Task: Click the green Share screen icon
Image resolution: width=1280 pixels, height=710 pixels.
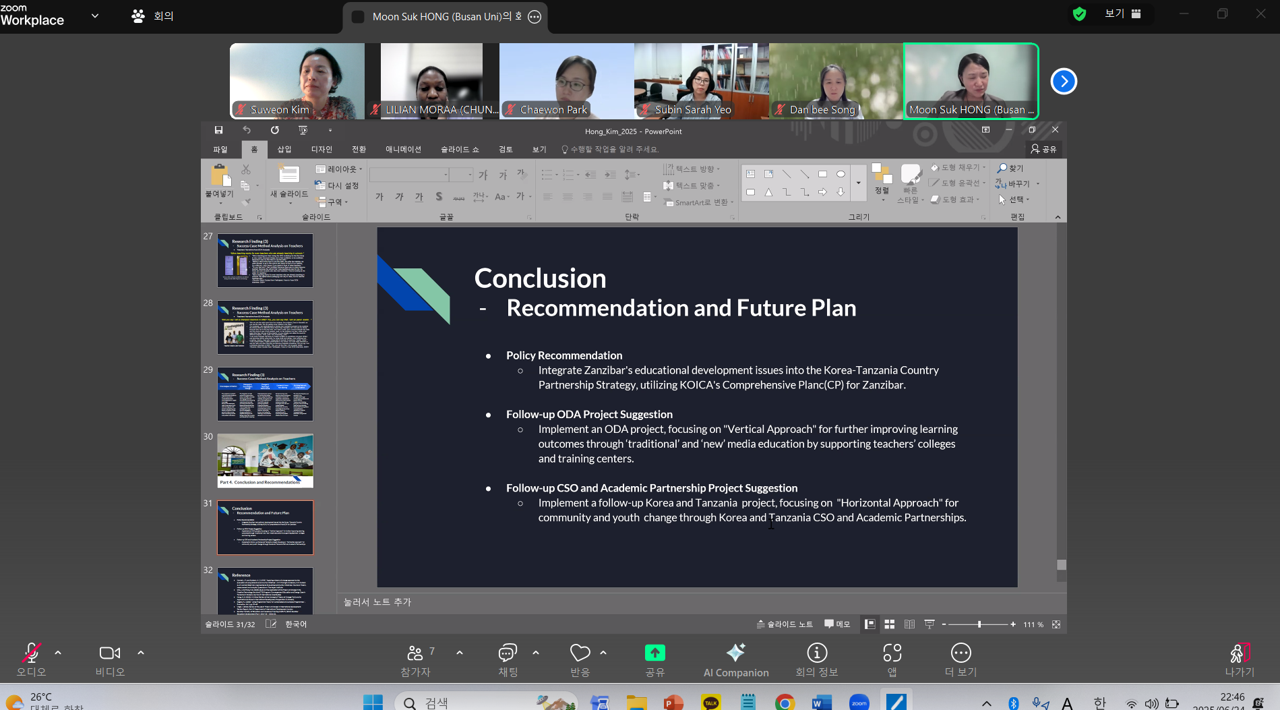Action: 655,653
